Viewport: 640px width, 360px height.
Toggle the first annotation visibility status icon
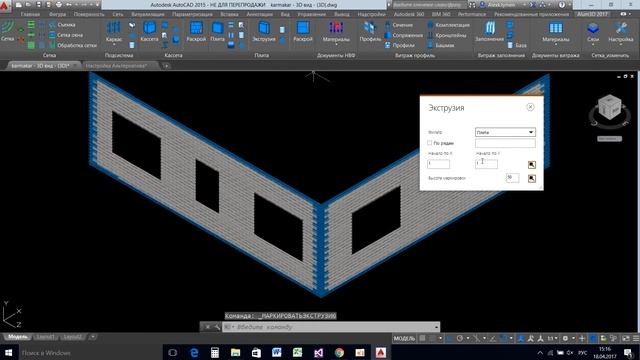click(521, 338)
